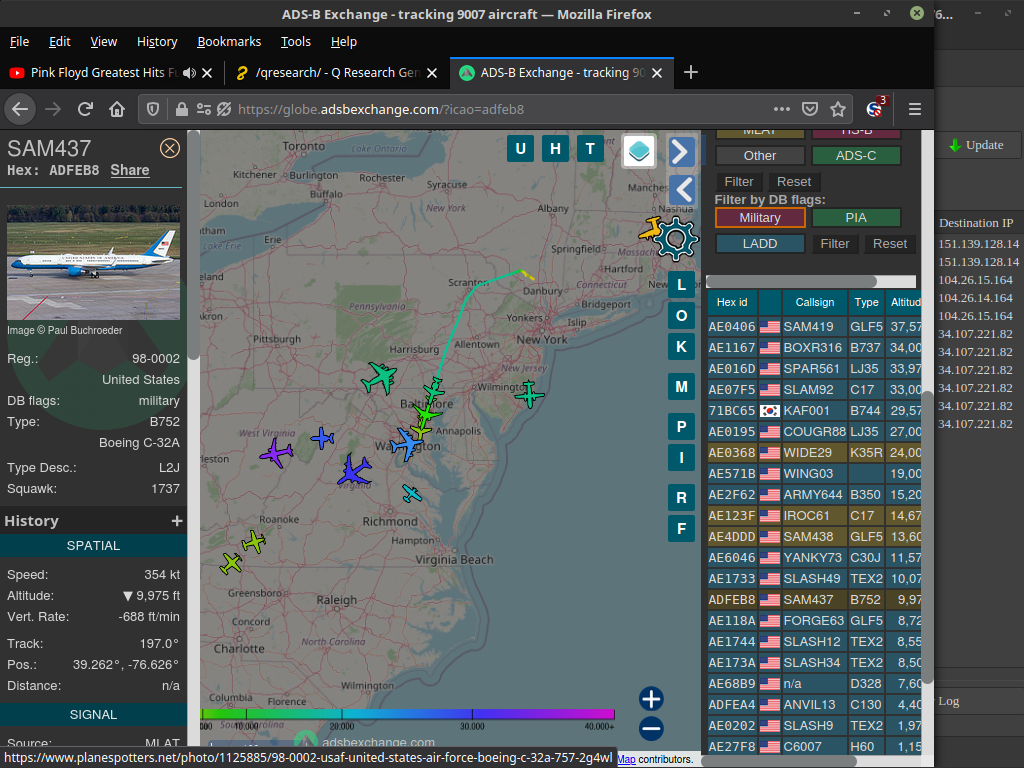Click the T map toggle button
This screenshot has width=1024, height=768.
click(x=590, y=148)
